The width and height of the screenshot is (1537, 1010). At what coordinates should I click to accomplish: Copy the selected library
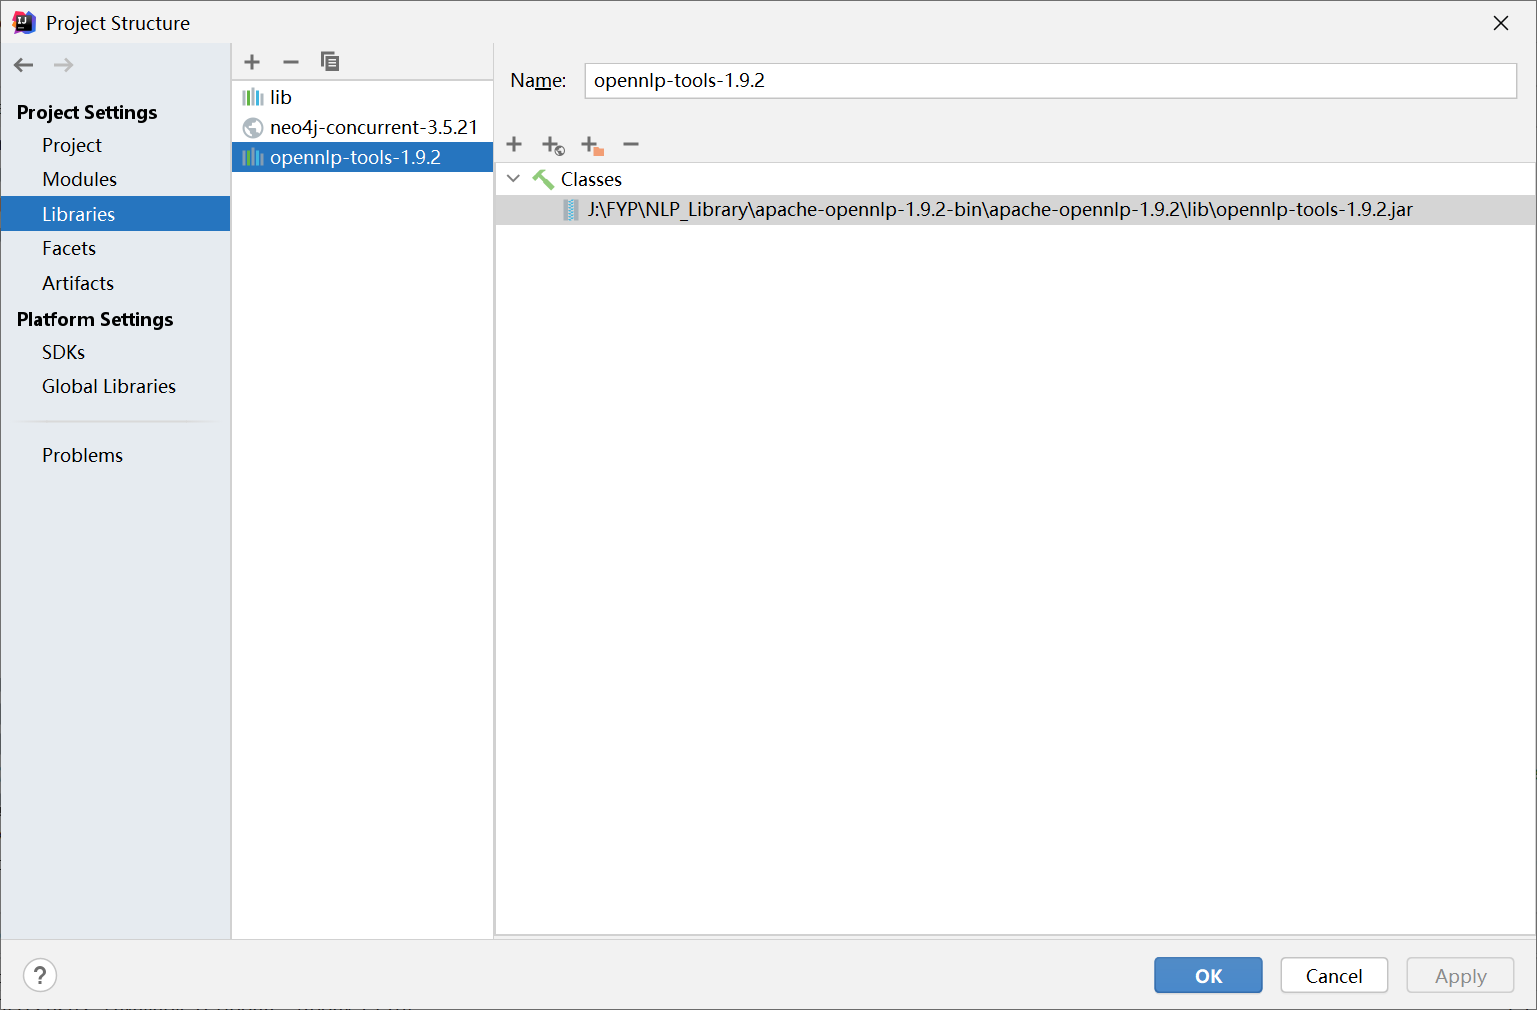pyautogui.click(x=330, y=62)
